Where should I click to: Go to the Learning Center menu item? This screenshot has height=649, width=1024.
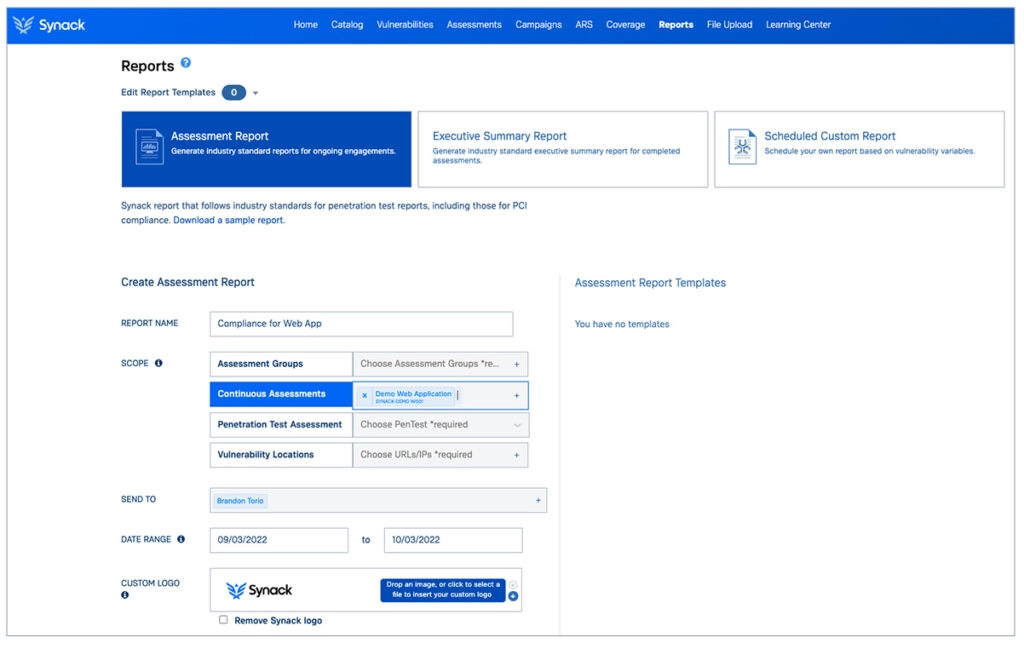[798, 25]
